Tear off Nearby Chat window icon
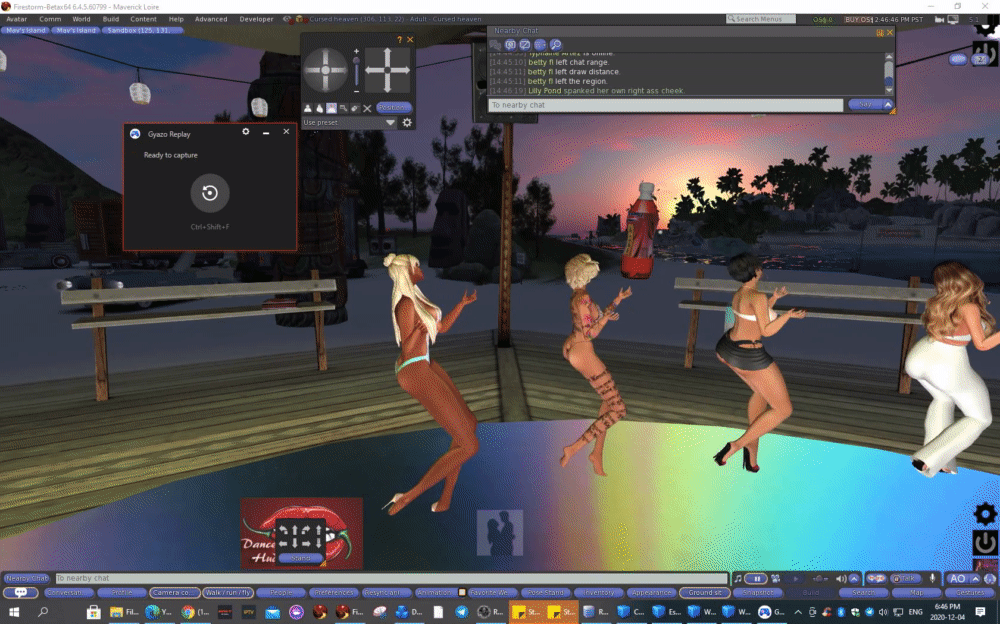The image size is (1000, 624). coord(880,33)
